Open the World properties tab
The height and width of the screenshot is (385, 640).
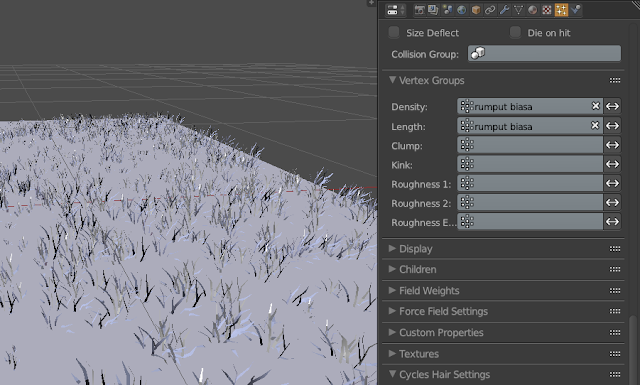point(462,10)
